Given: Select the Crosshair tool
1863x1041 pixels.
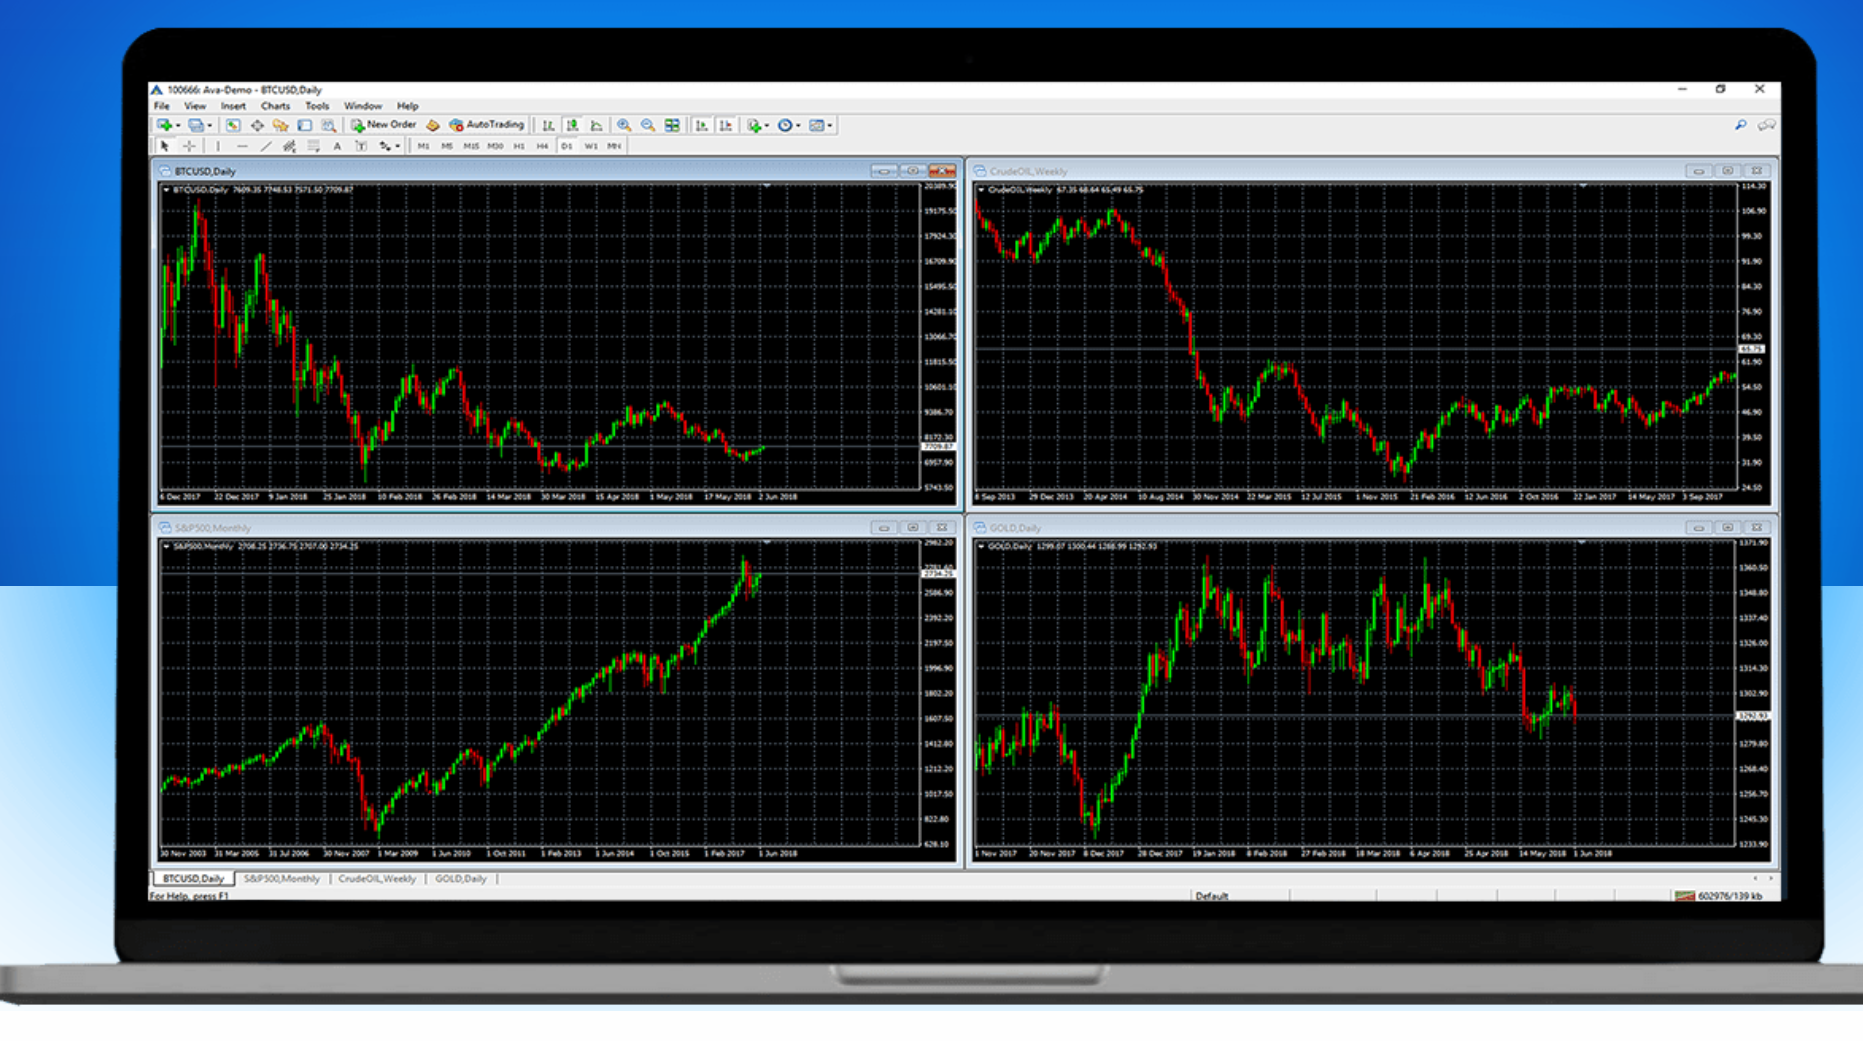Looking at the screenshot, I should (189, 146).
